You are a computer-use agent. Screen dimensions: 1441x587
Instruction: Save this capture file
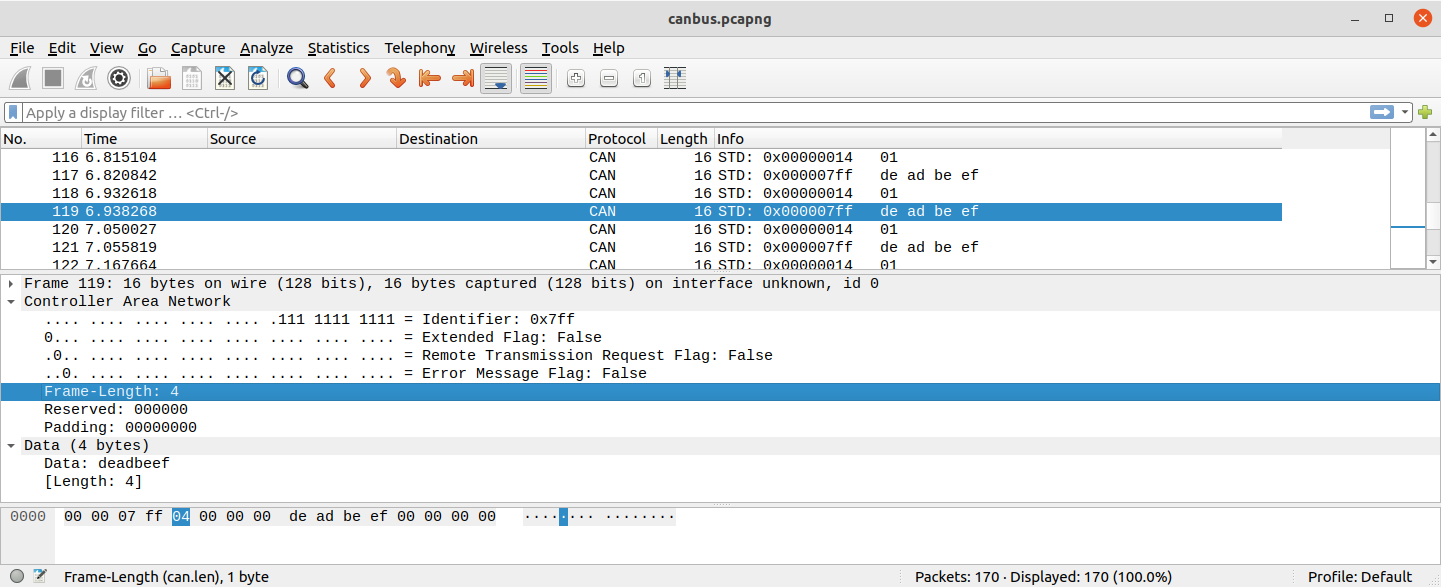[x=191, y=78]
